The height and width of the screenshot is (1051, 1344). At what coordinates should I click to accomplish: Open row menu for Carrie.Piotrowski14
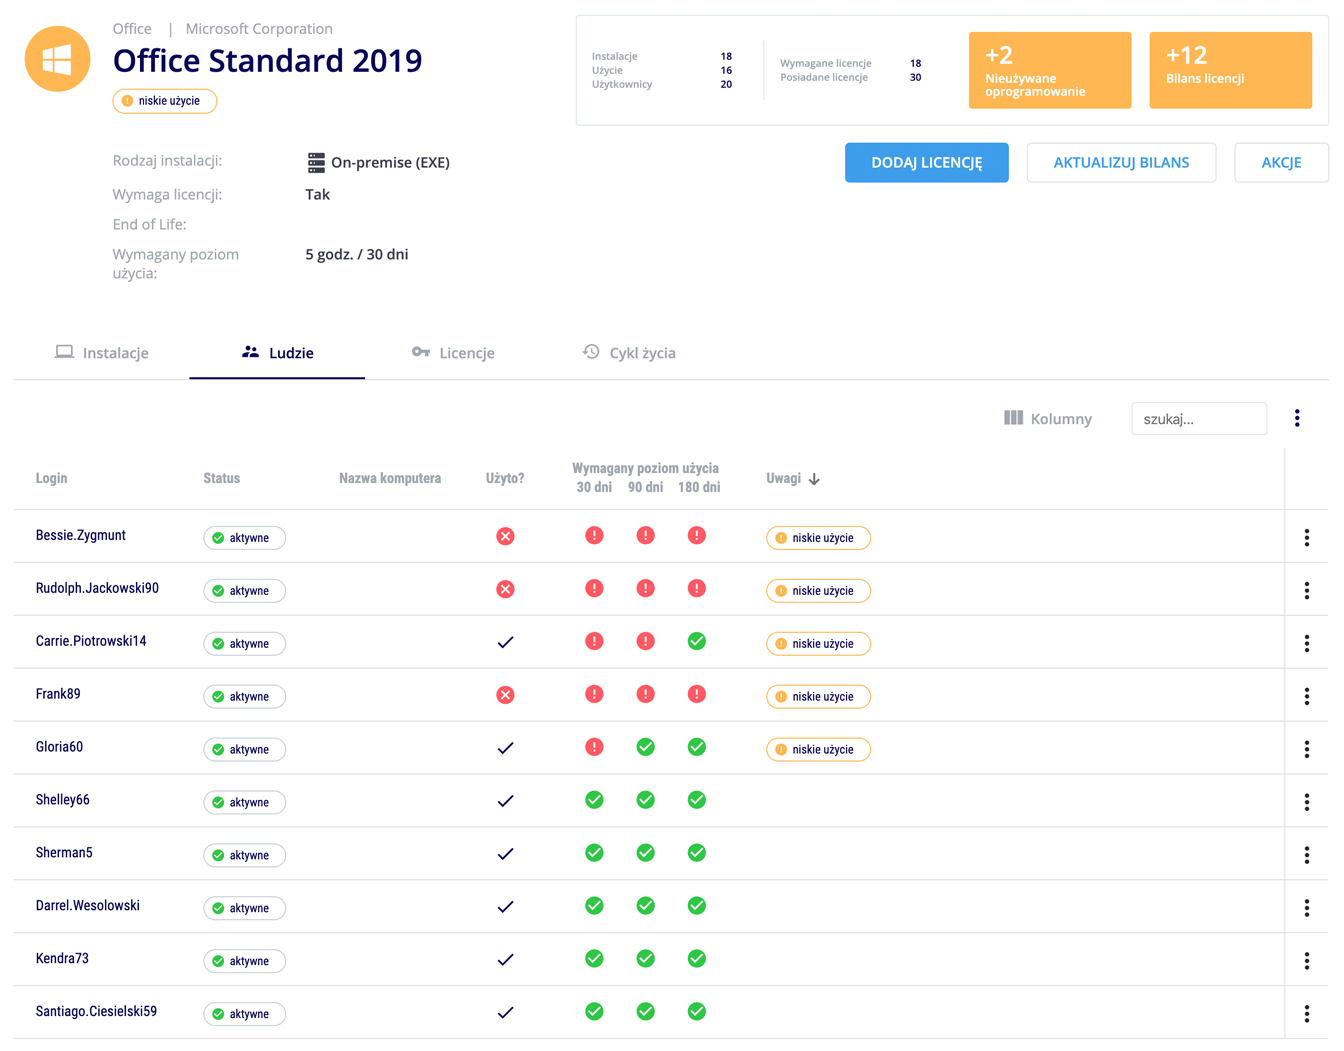[x=1306, y=644]
